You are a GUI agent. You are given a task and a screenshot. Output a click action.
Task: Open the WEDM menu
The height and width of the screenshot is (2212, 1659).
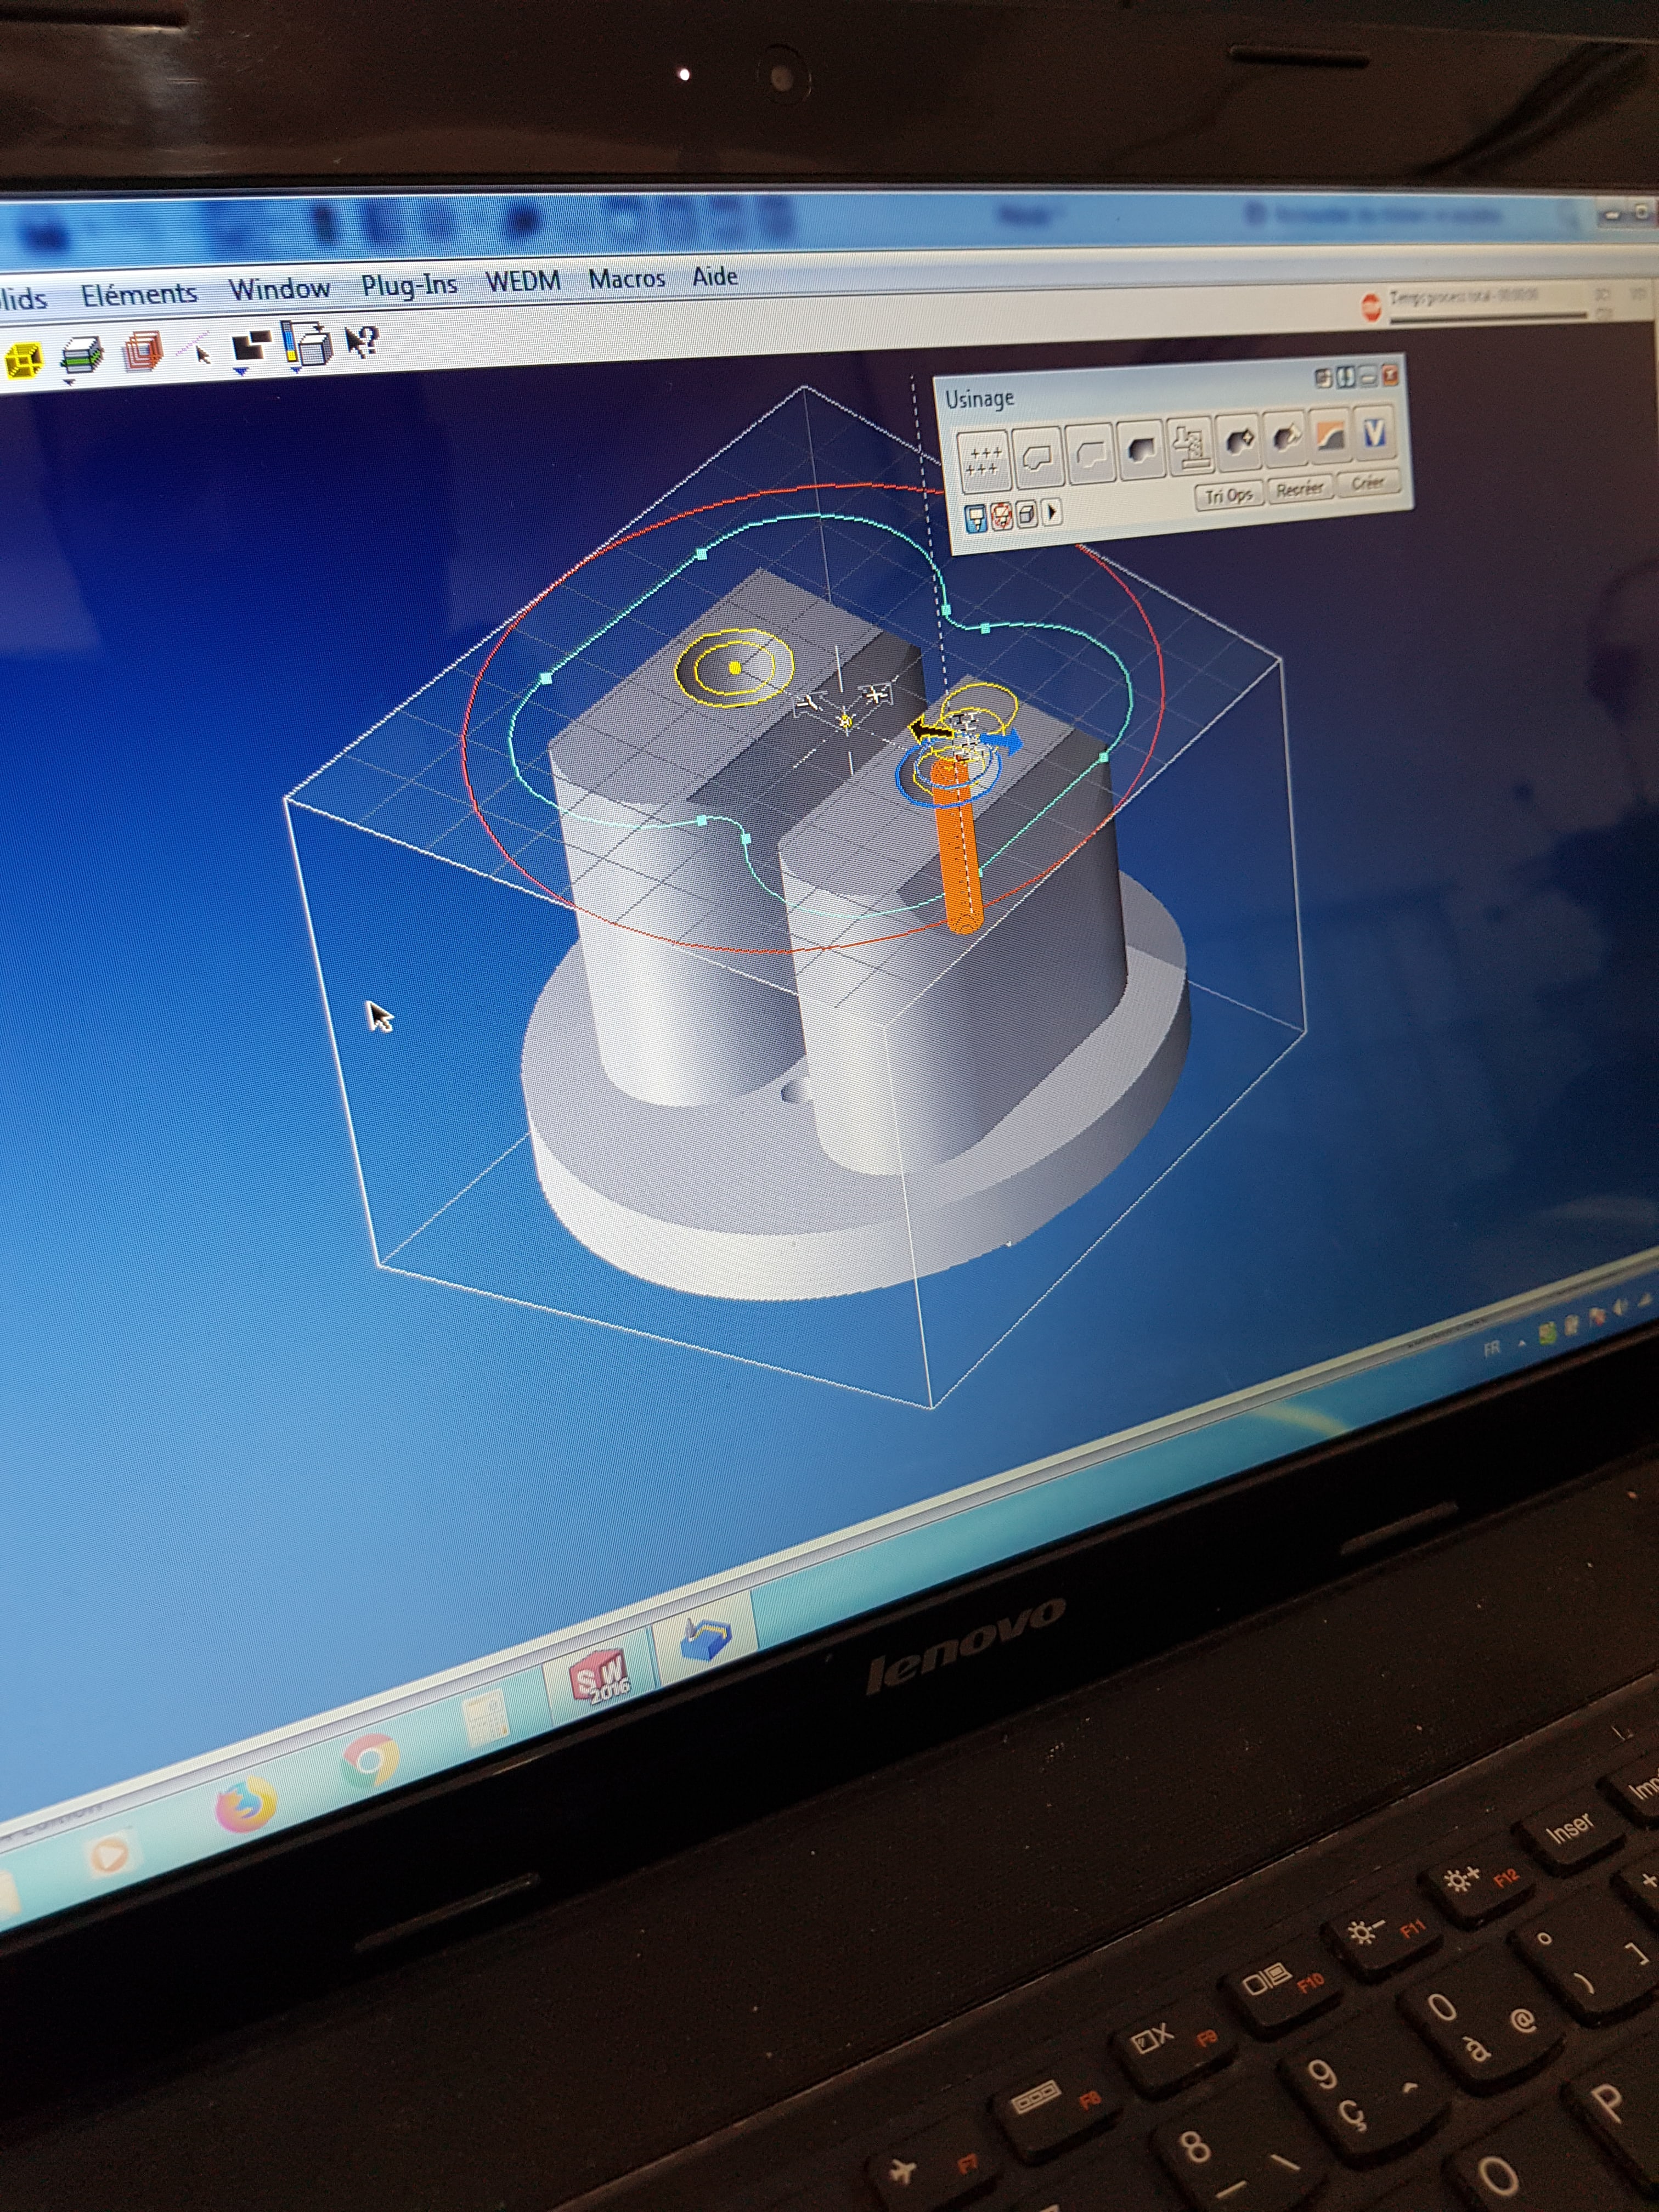522,282
